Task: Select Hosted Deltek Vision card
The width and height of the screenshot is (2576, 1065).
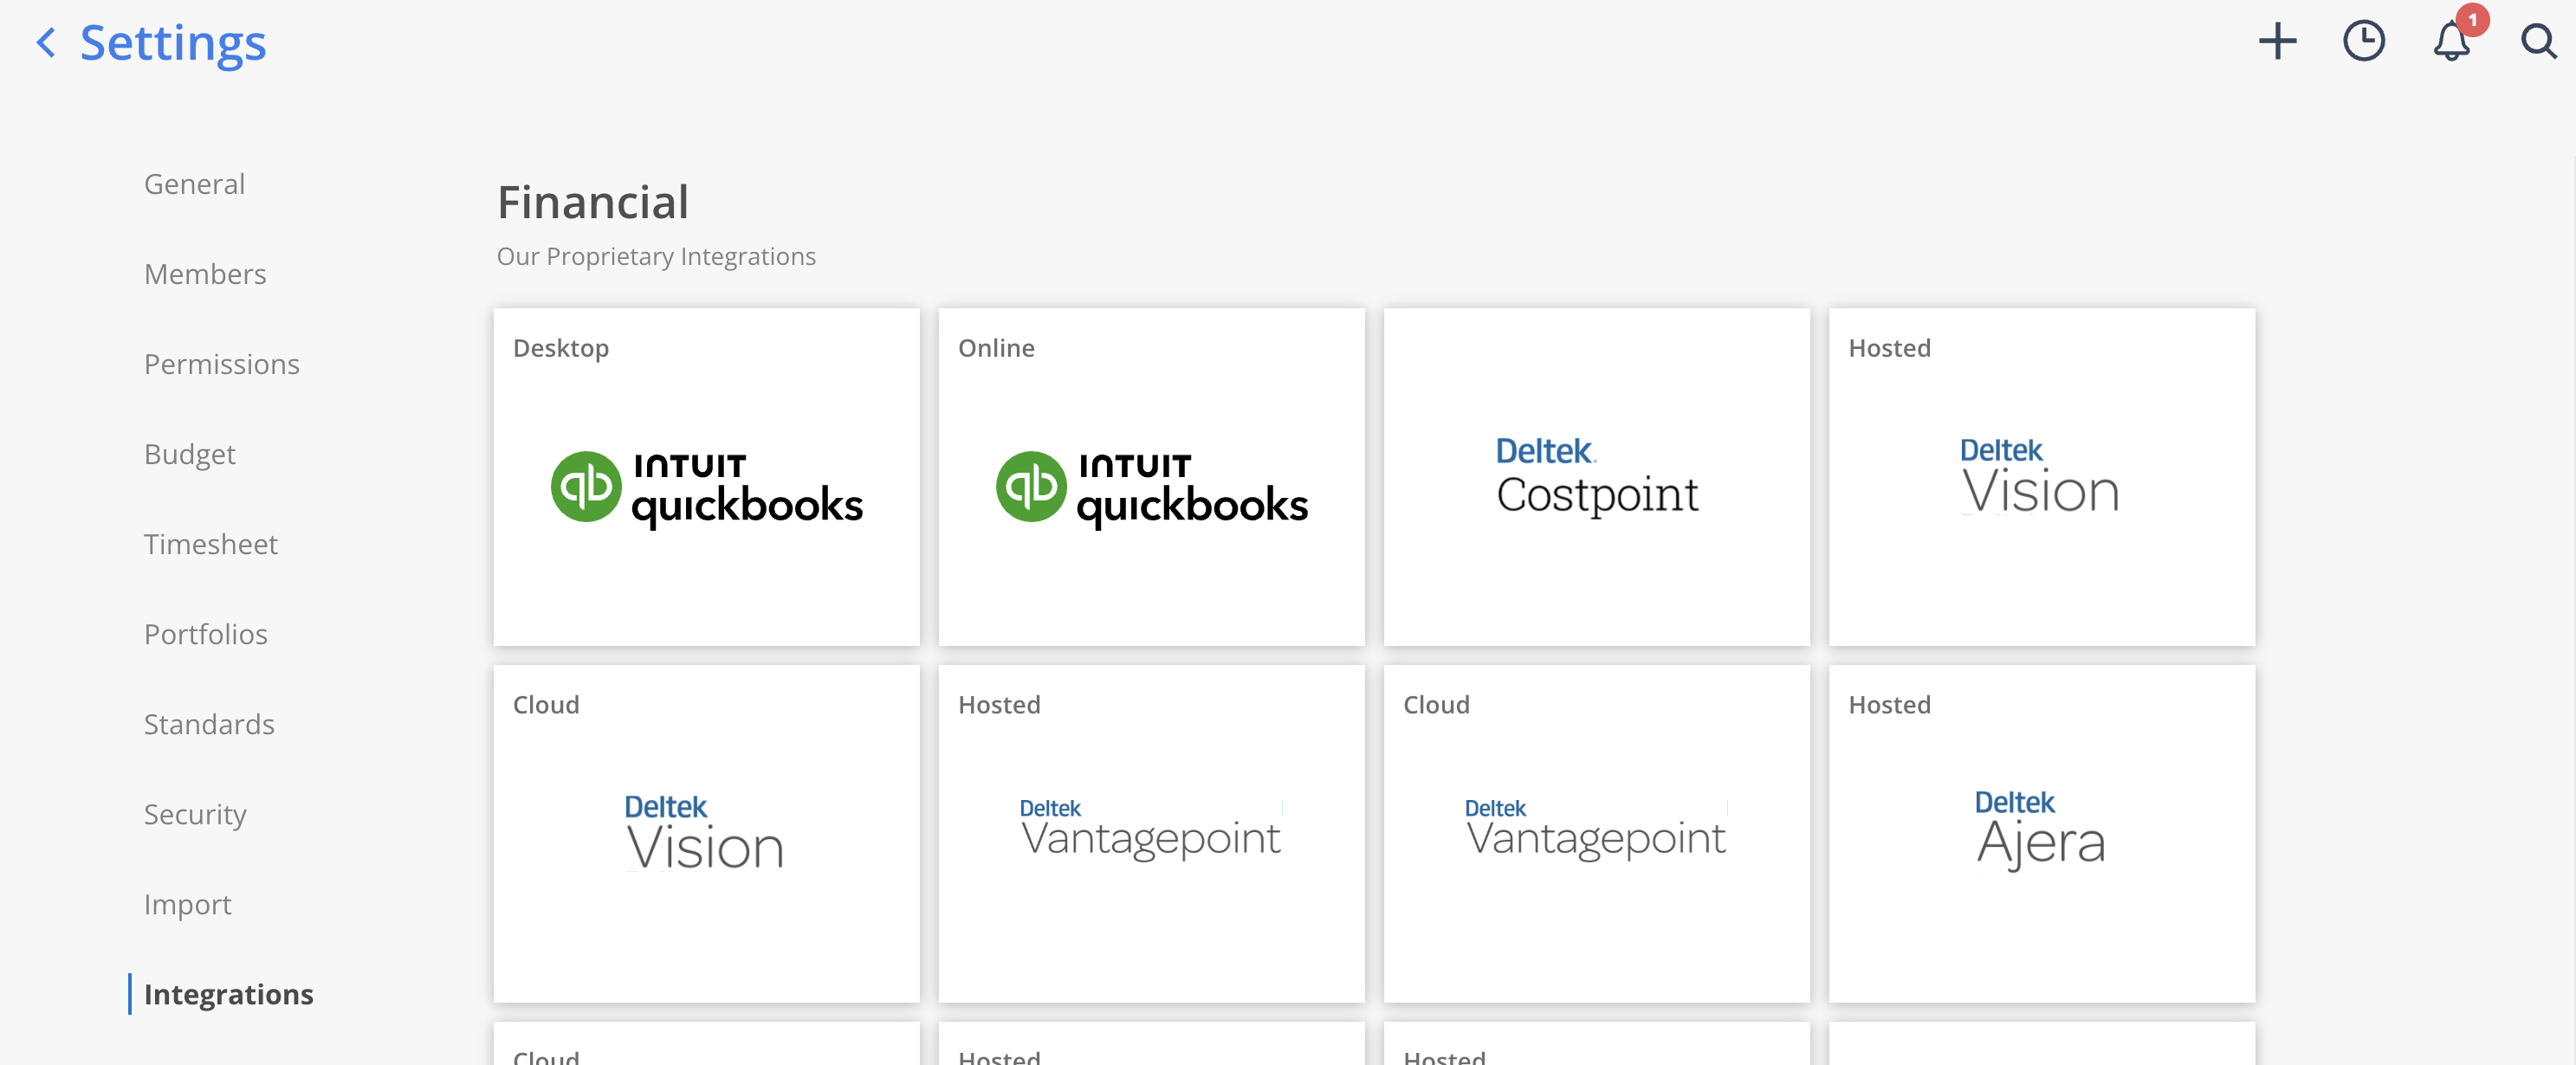Action: (x=2041, y=477)
